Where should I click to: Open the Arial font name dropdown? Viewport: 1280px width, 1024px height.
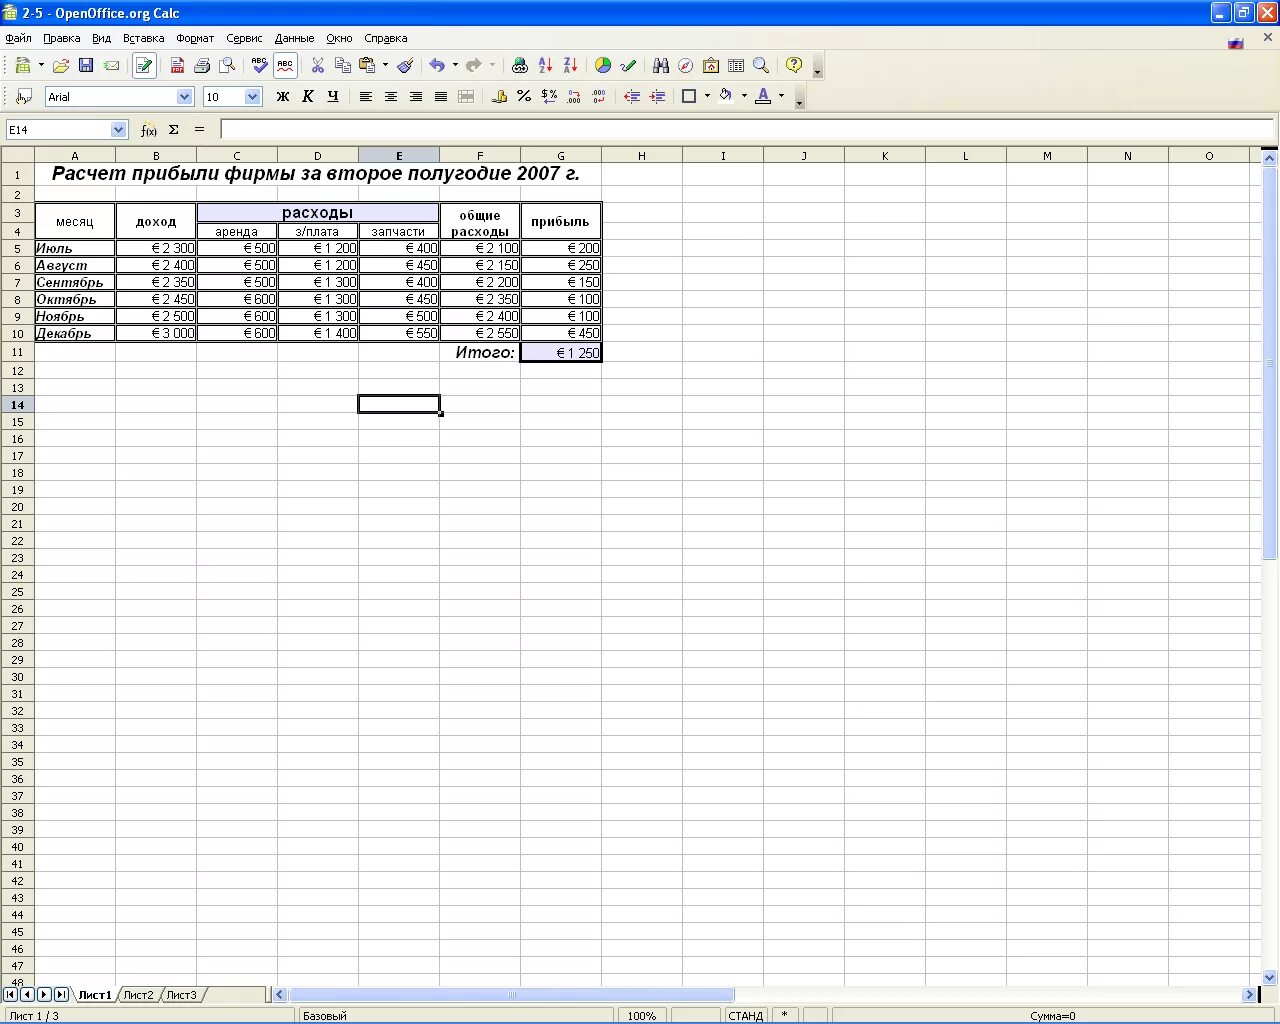184,97
